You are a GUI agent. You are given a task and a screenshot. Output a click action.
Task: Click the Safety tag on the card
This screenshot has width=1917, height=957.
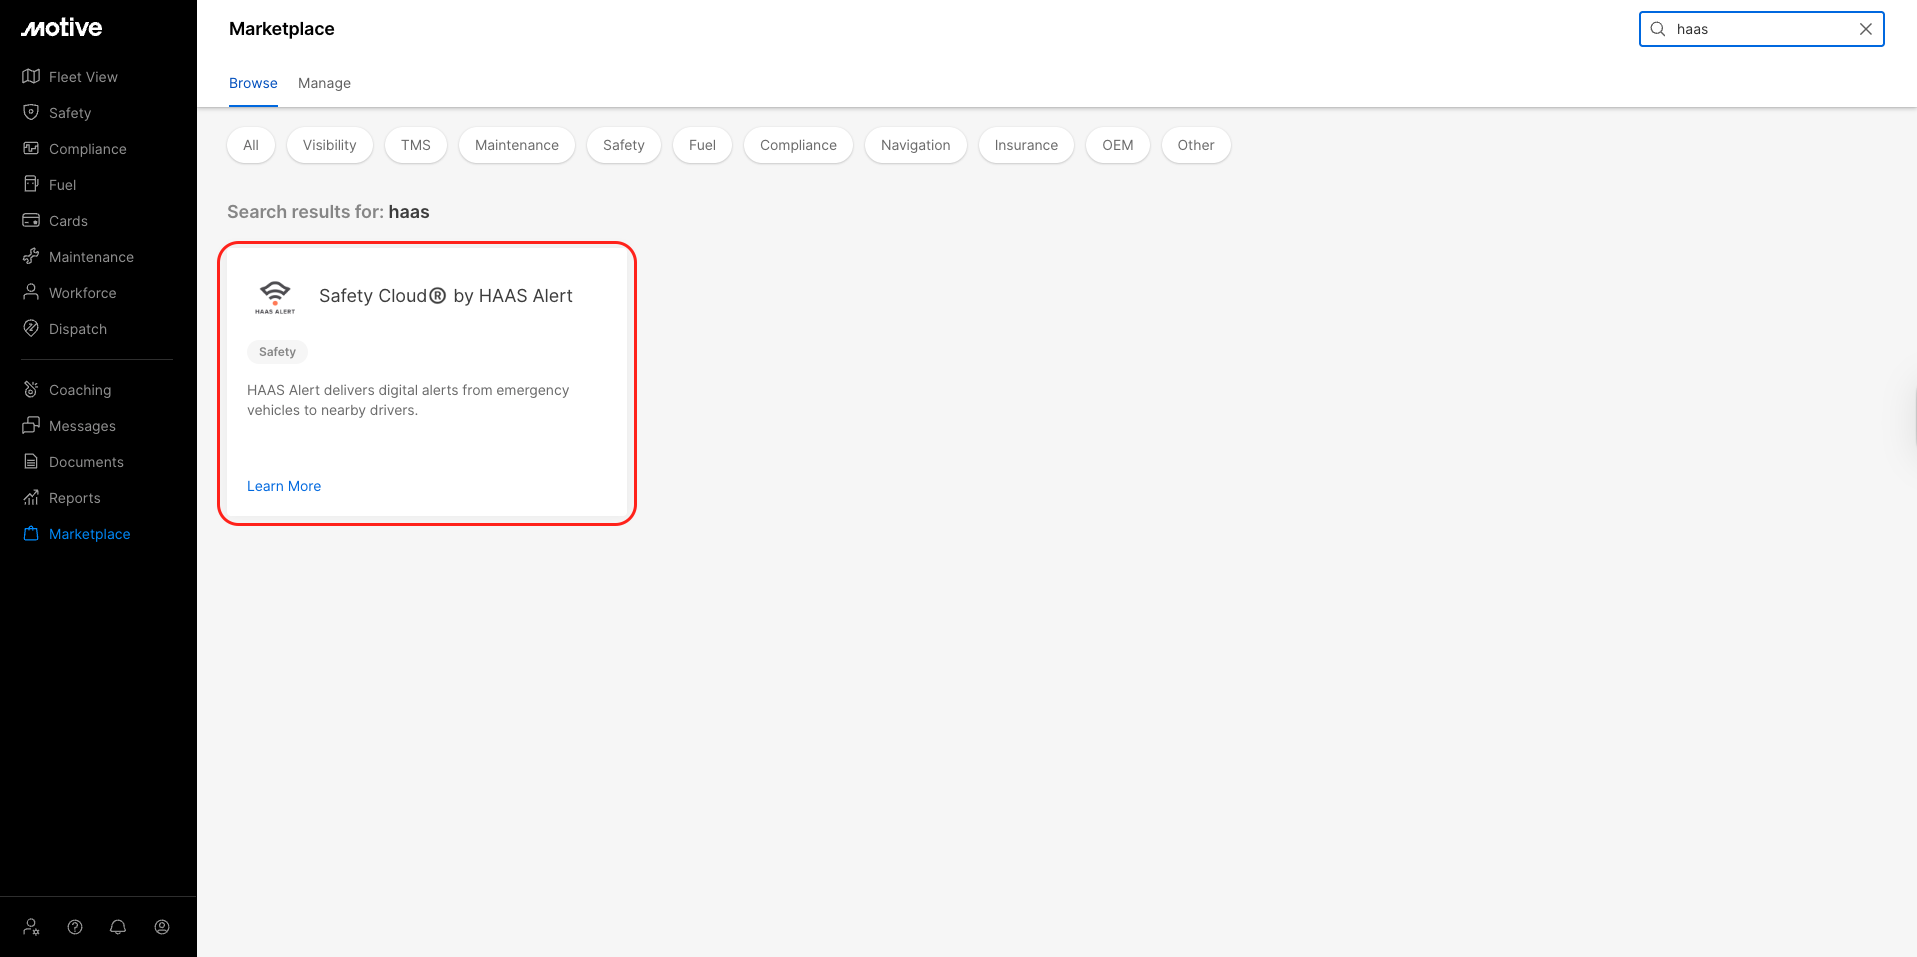click(x=277, y=352)
